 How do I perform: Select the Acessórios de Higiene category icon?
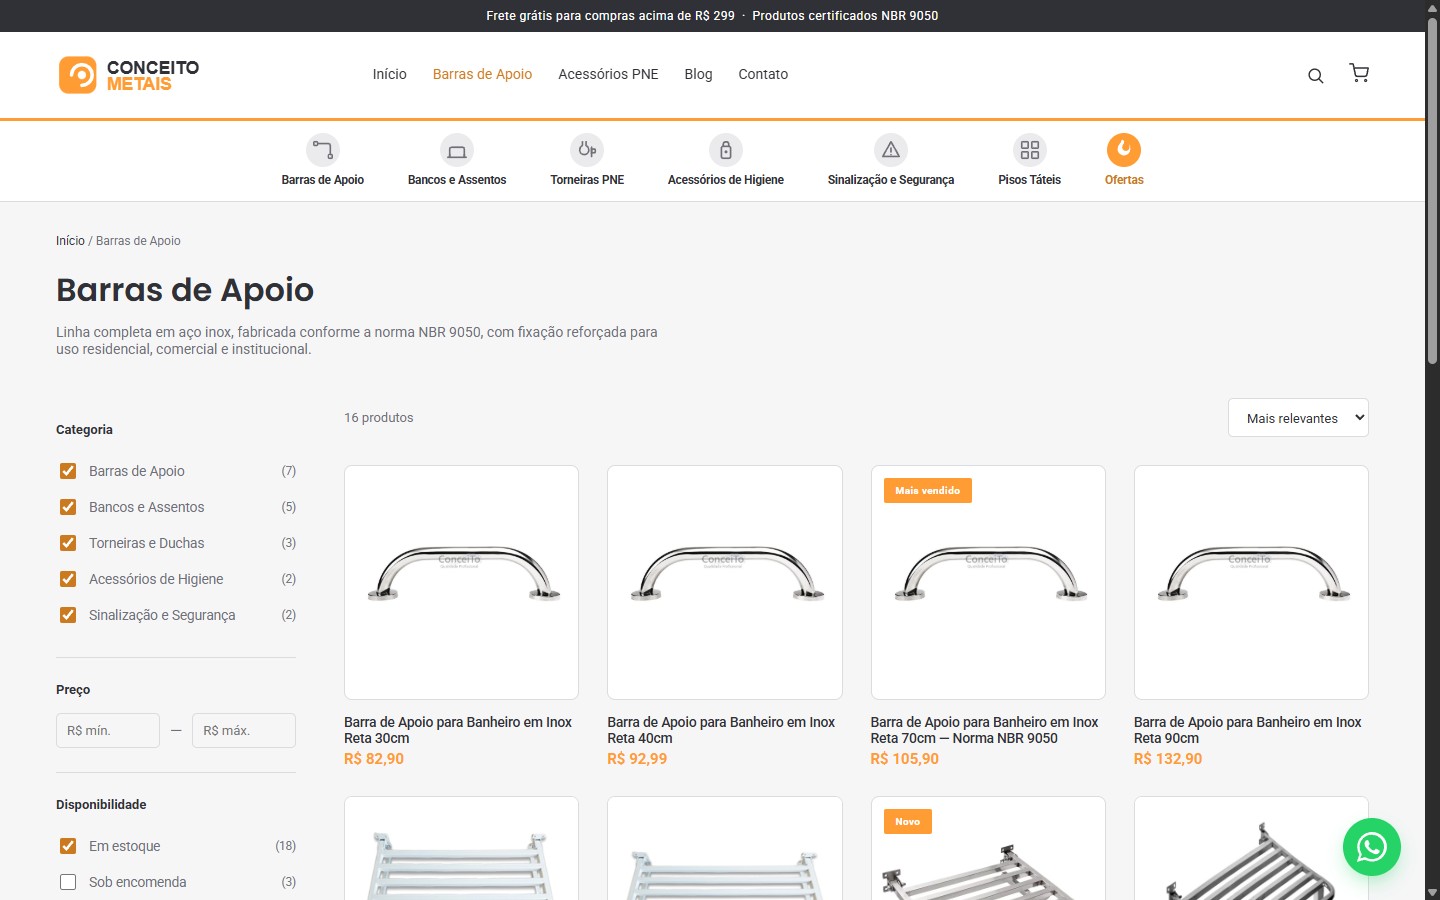point(726,150)
